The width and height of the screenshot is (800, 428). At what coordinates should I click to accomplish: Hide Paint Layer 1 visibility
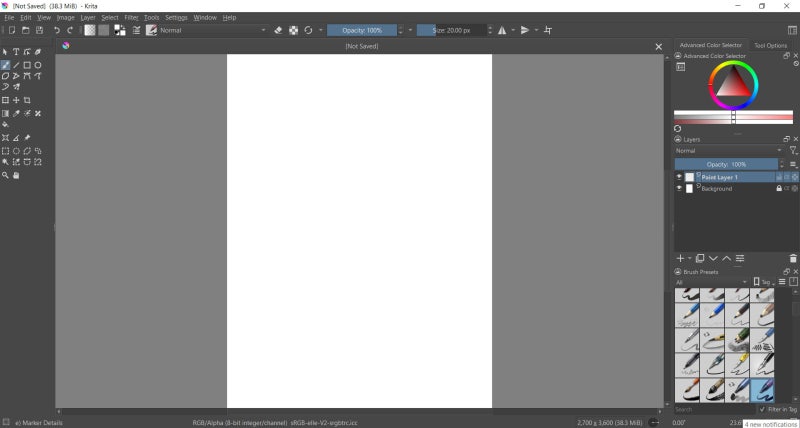pyautogui.click(x=679, y=177)
